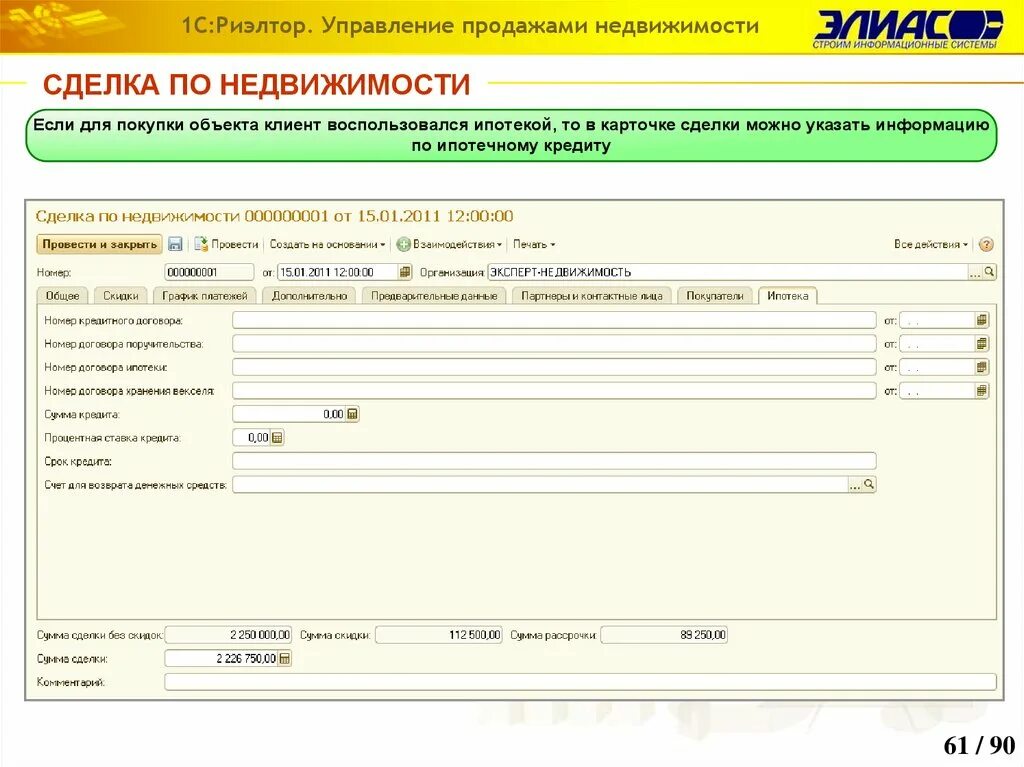This screenshot has height=767, width=1024.
Task: Open the Все действия dropdown
Action: (931, 244)
